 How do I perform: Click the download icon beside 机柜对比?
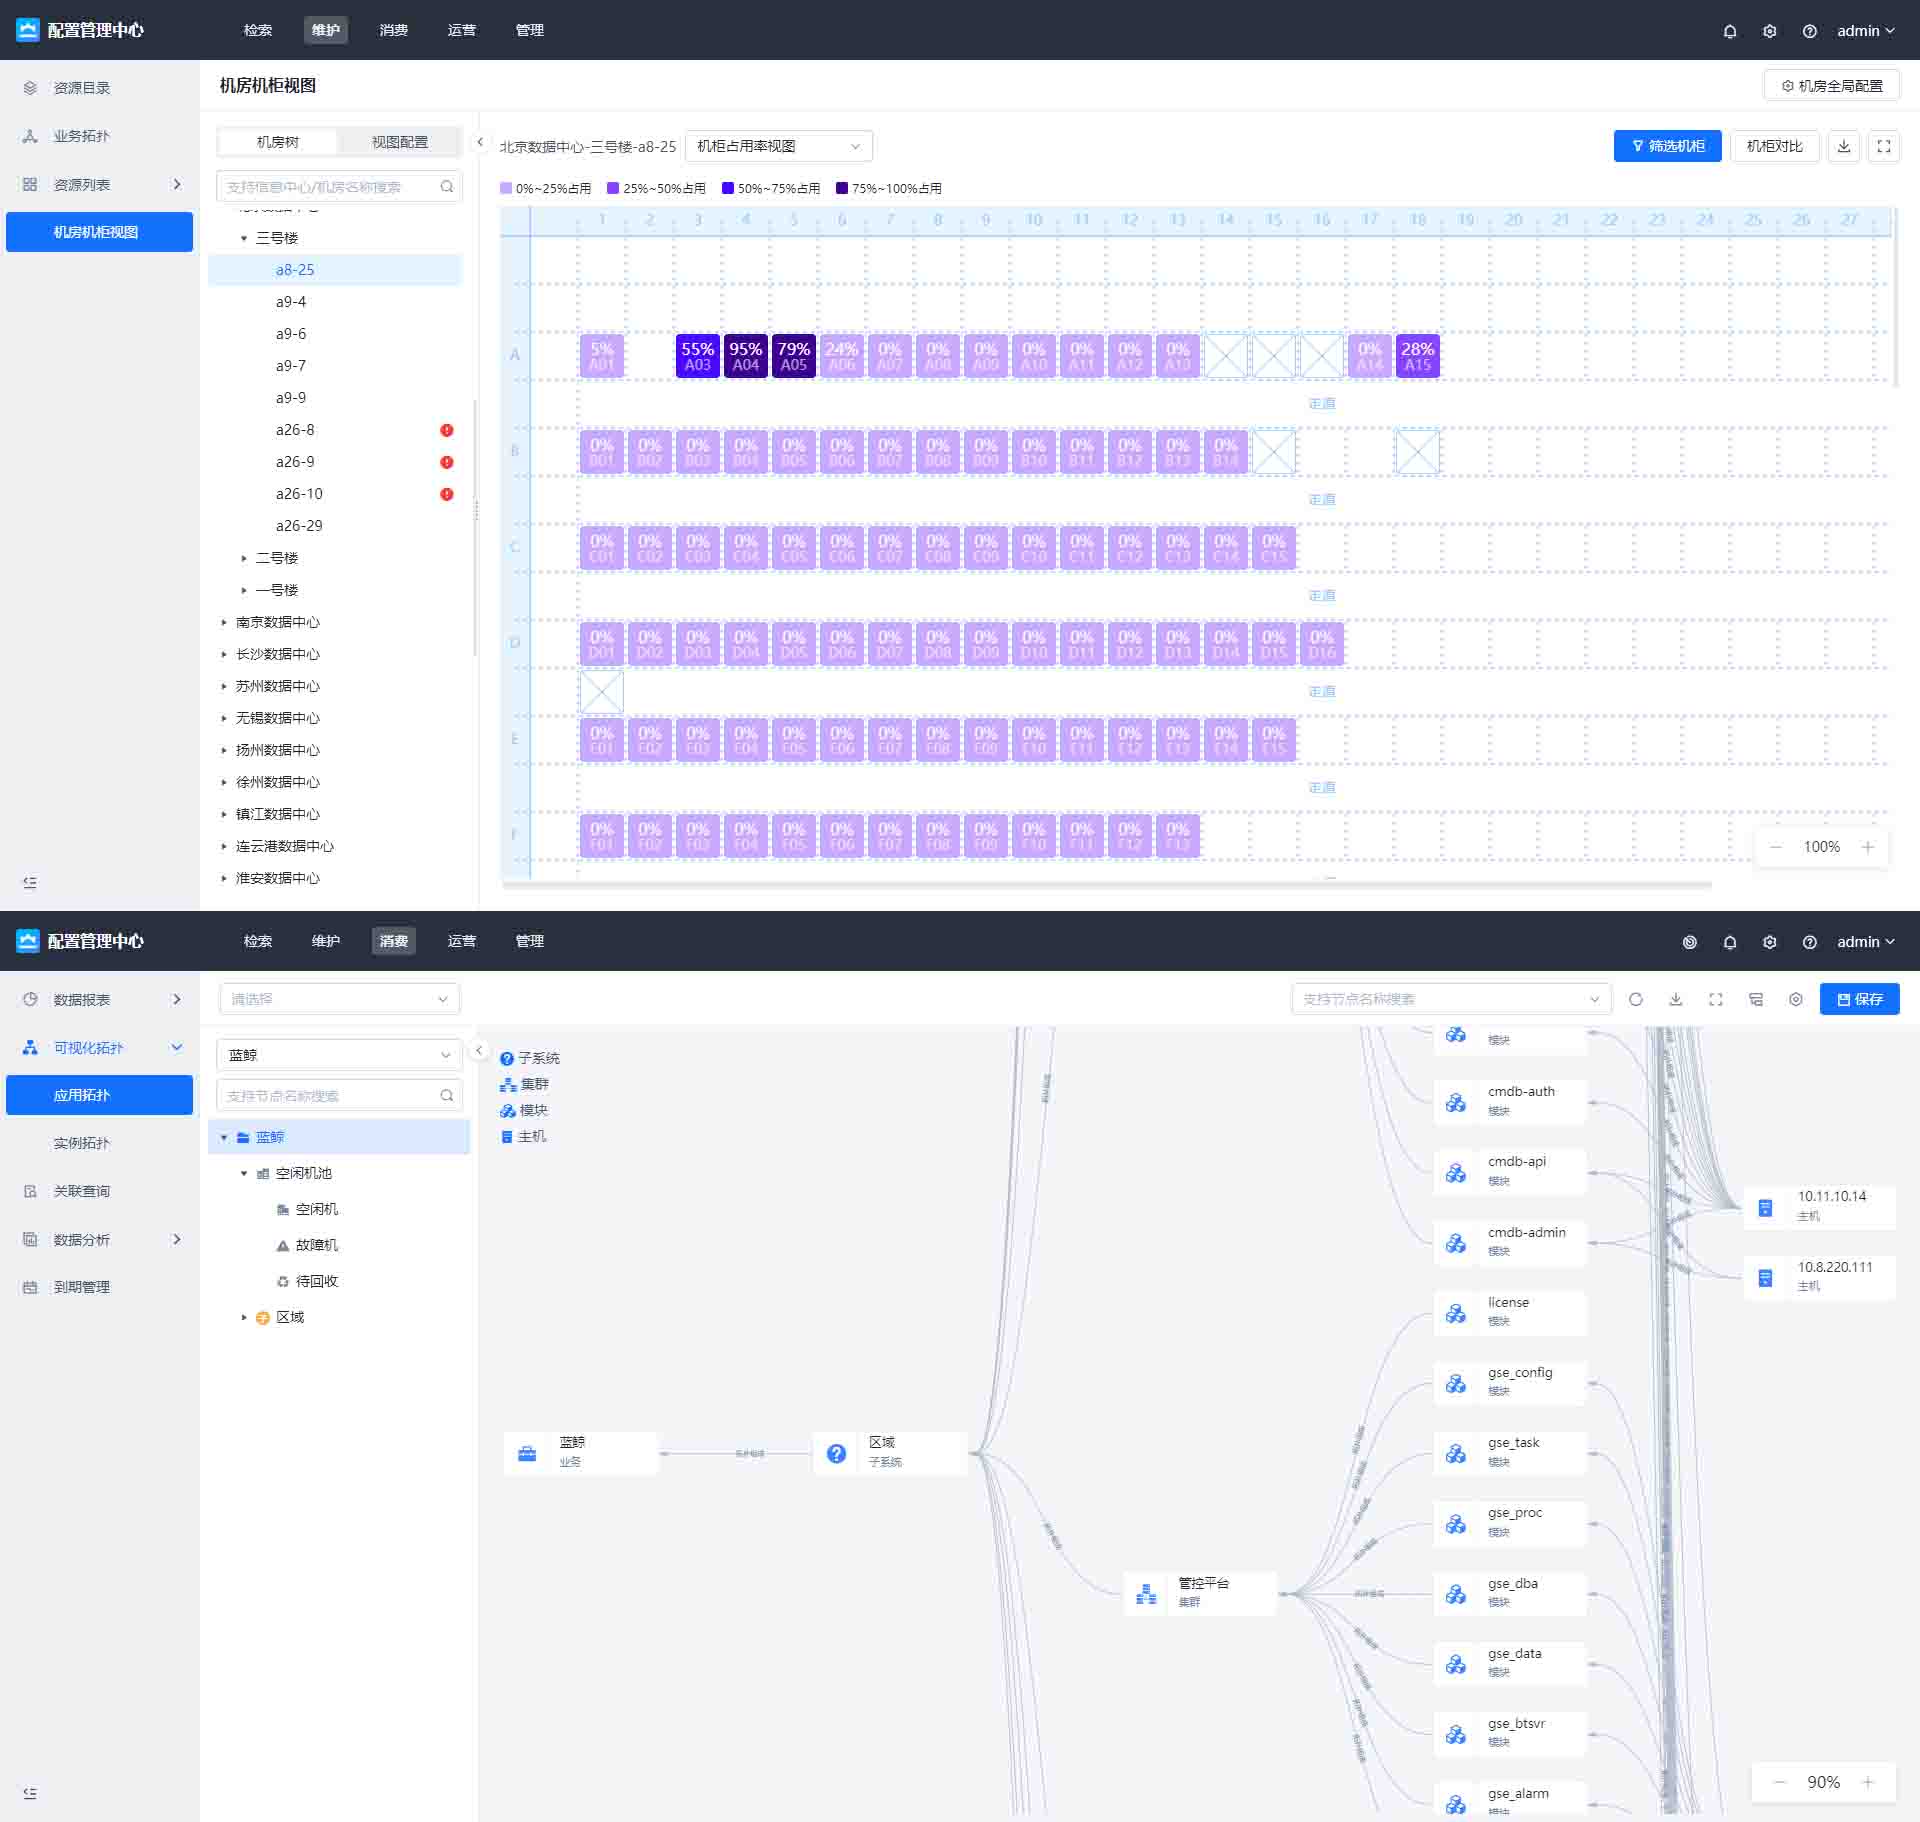[x=1844, y=146]
